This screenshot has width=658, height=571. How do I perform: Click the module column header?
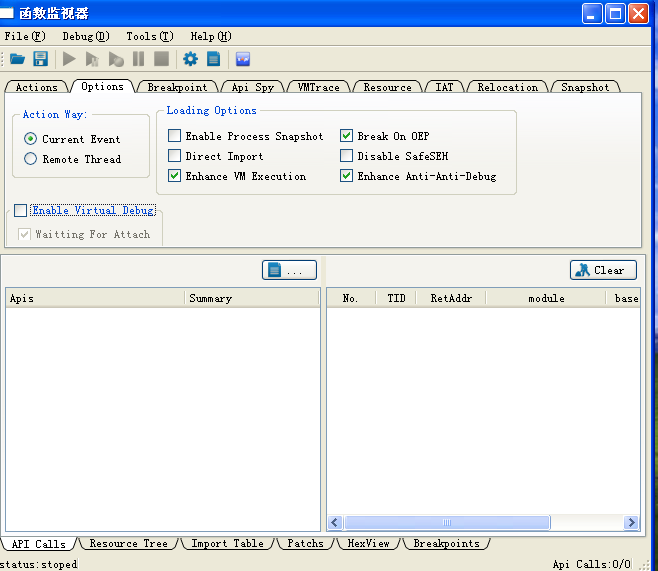point(546,298)
